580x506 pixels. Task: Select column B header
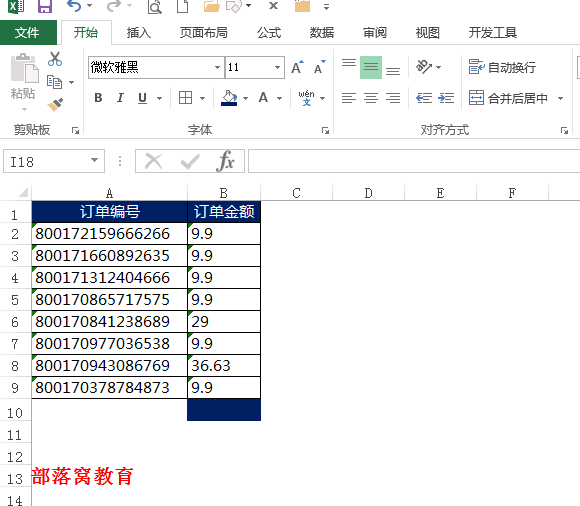coord(224,193)
